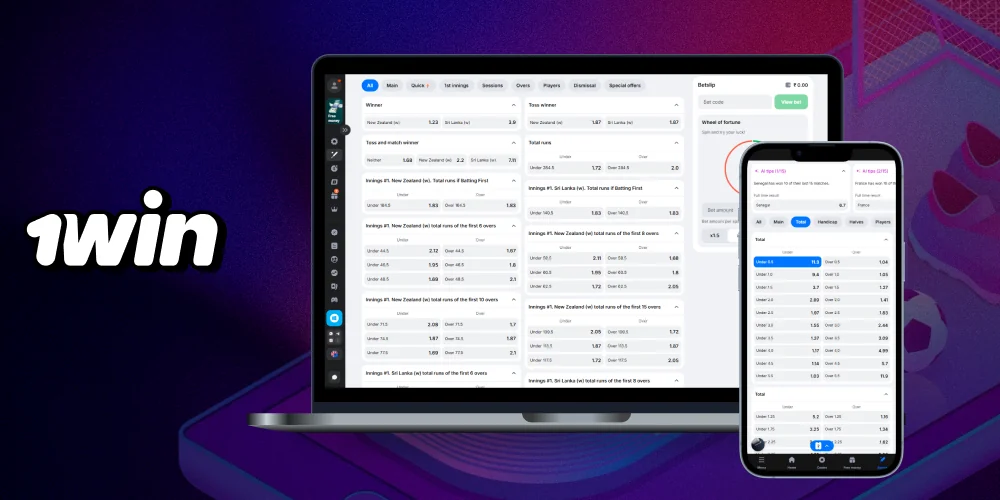Image resolution: width=1000 pixels, height=500 pixels.
Task: Collapse New Zealand first 8 overs market
Action: pos(676,233)
